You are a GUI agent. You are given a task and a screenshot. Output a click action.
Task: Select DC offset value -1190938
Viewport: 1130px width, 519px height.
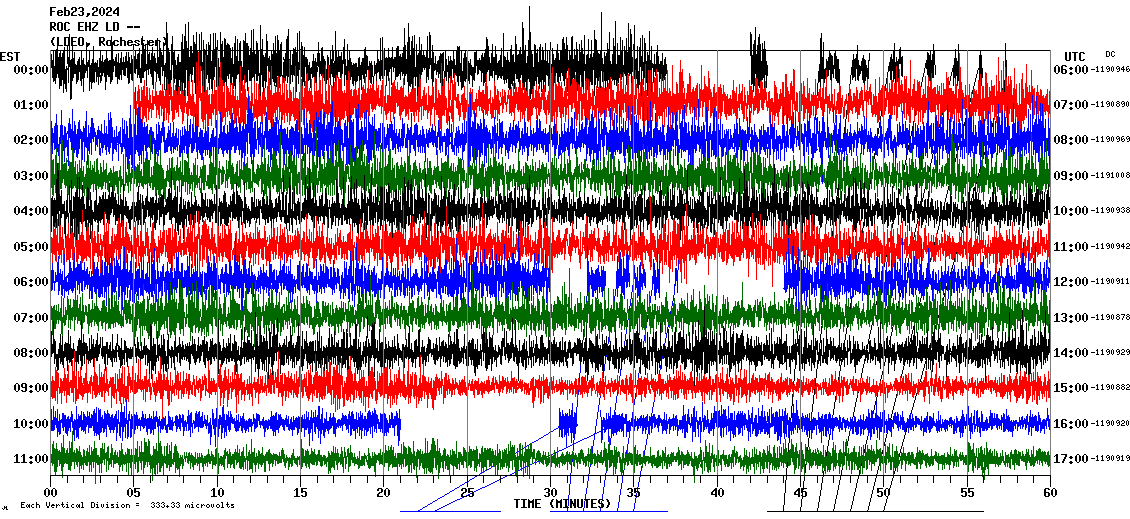1109,211
